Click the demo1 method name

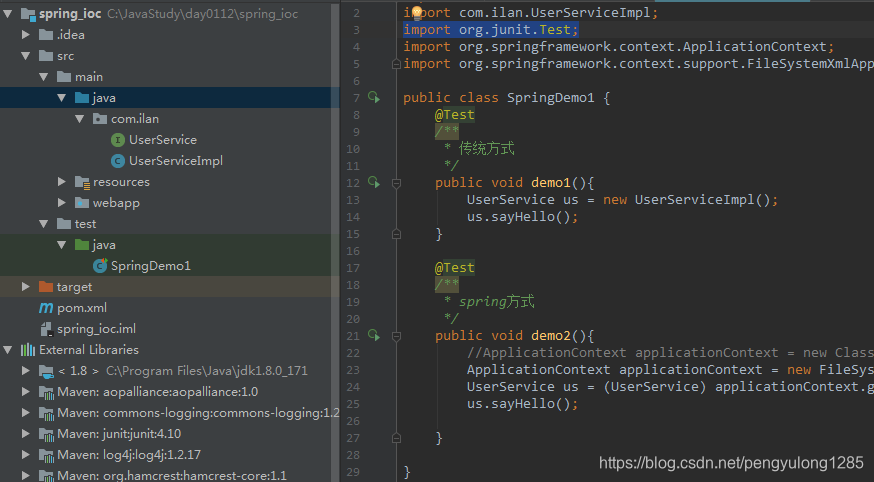click(x=551, y=183)
